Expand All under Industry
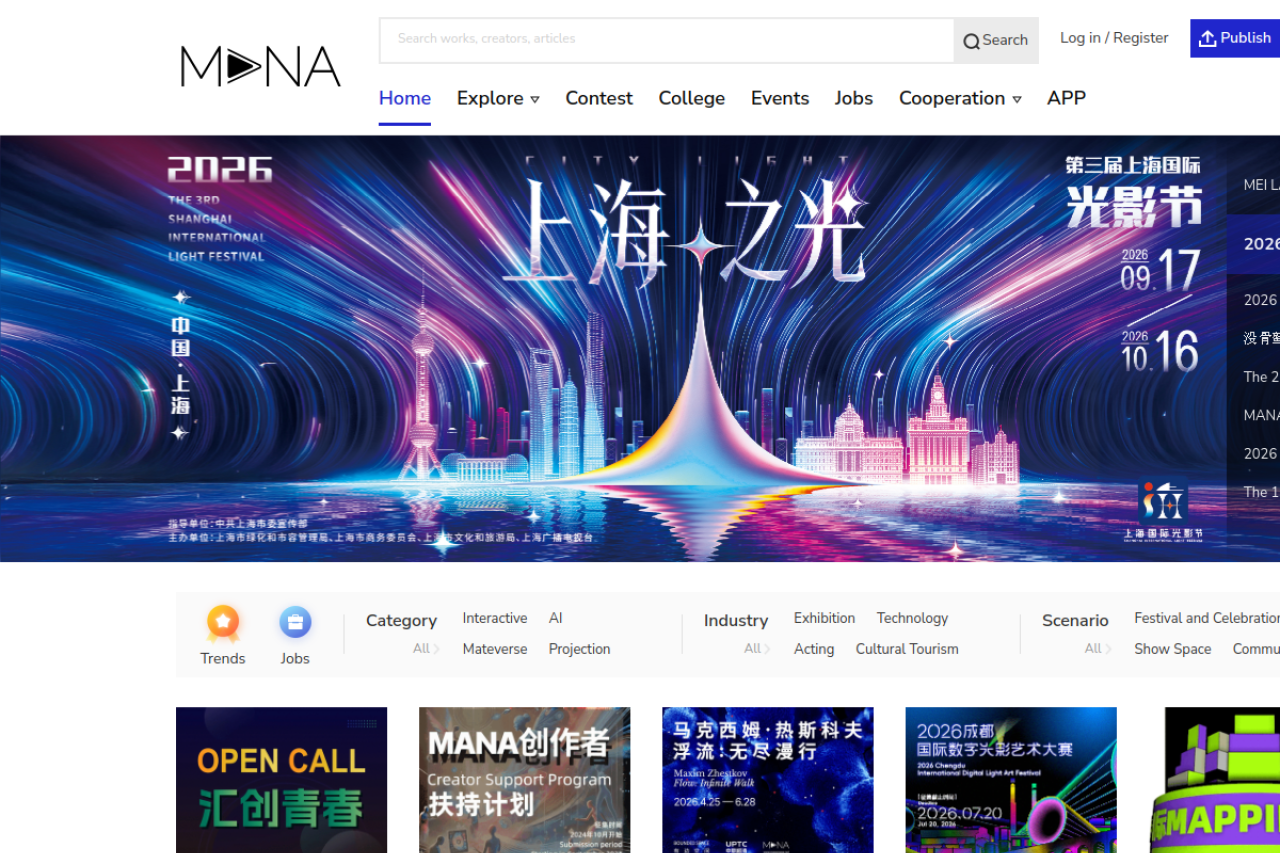Viewport: 1280px width, 853px height. click(x=757, y=649)
